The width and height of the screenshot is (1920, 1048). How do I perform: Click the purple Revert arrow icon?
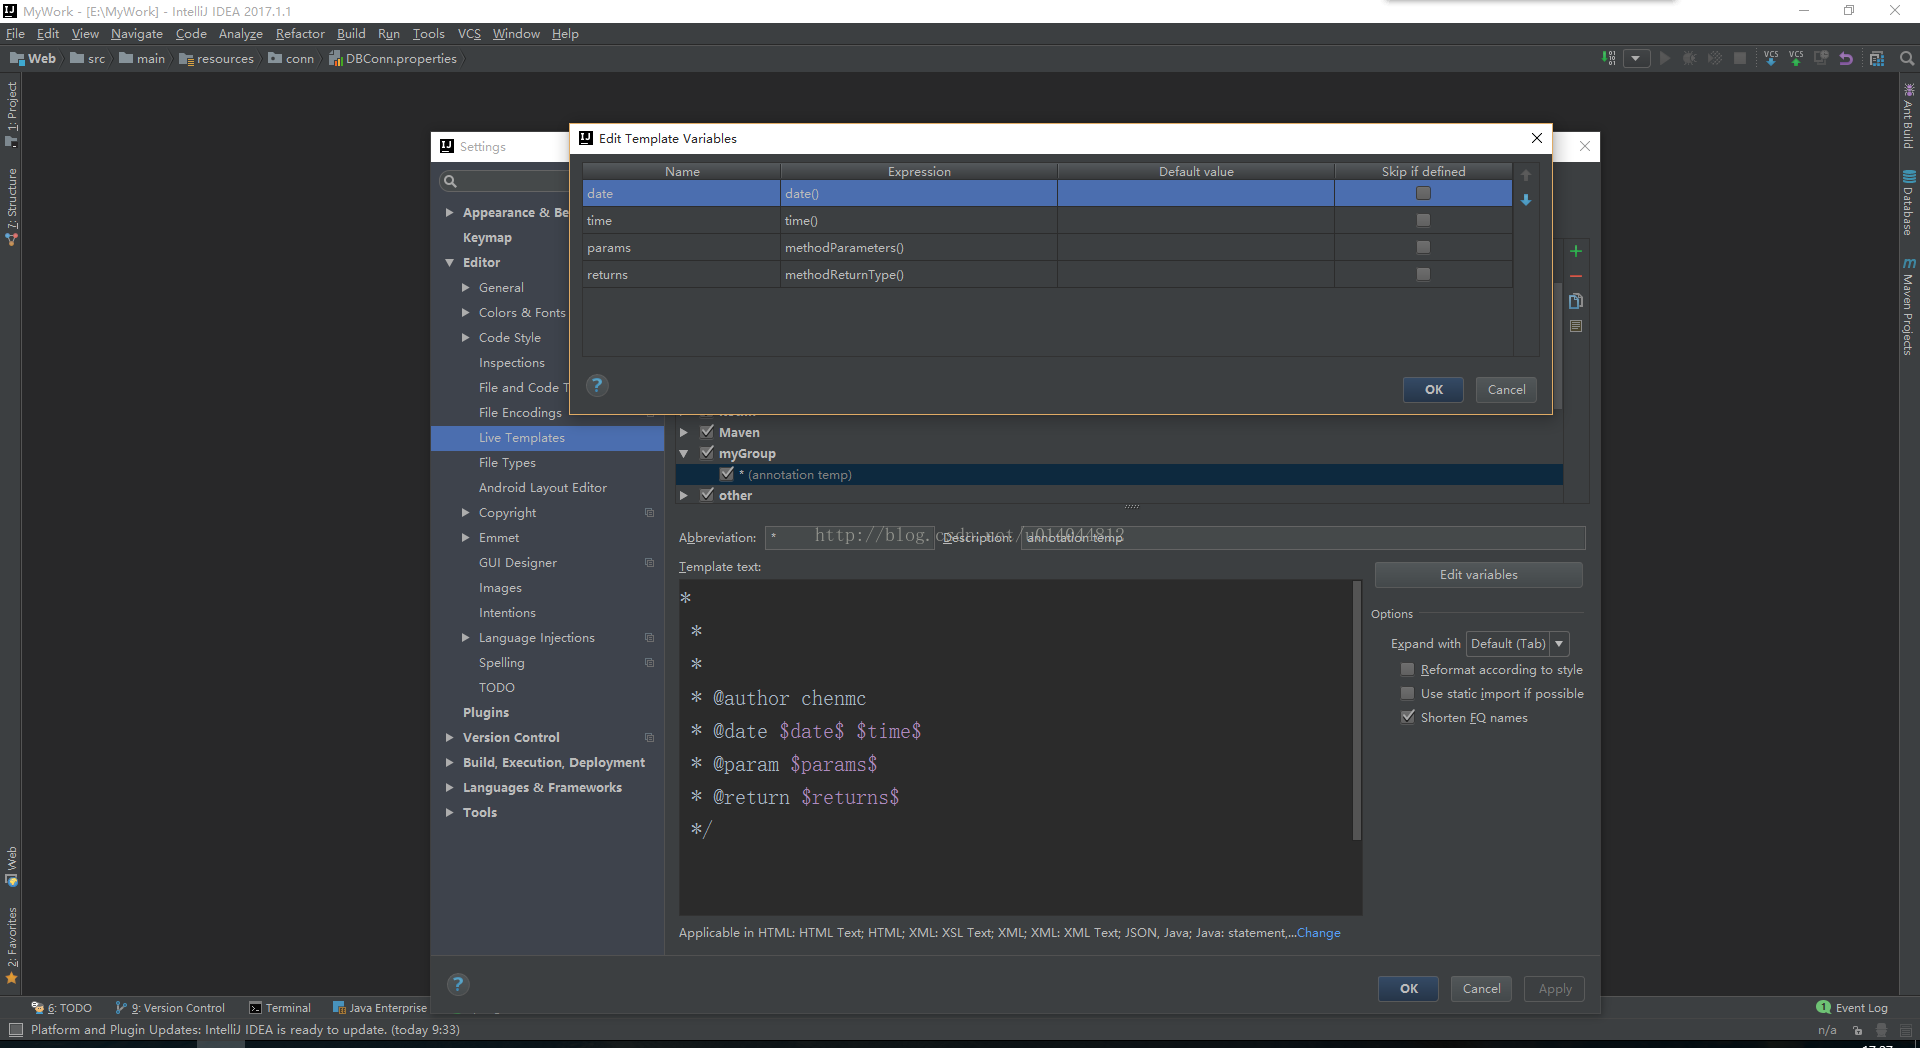click(1846, 58)
